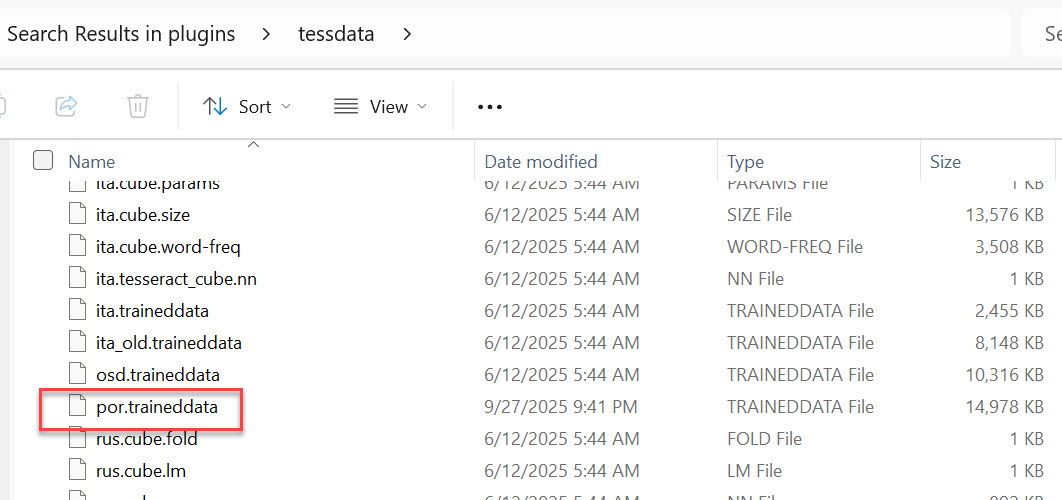
Task: Navigate to Search Results in plugins breadcrumb
Action: coord(121,34)
